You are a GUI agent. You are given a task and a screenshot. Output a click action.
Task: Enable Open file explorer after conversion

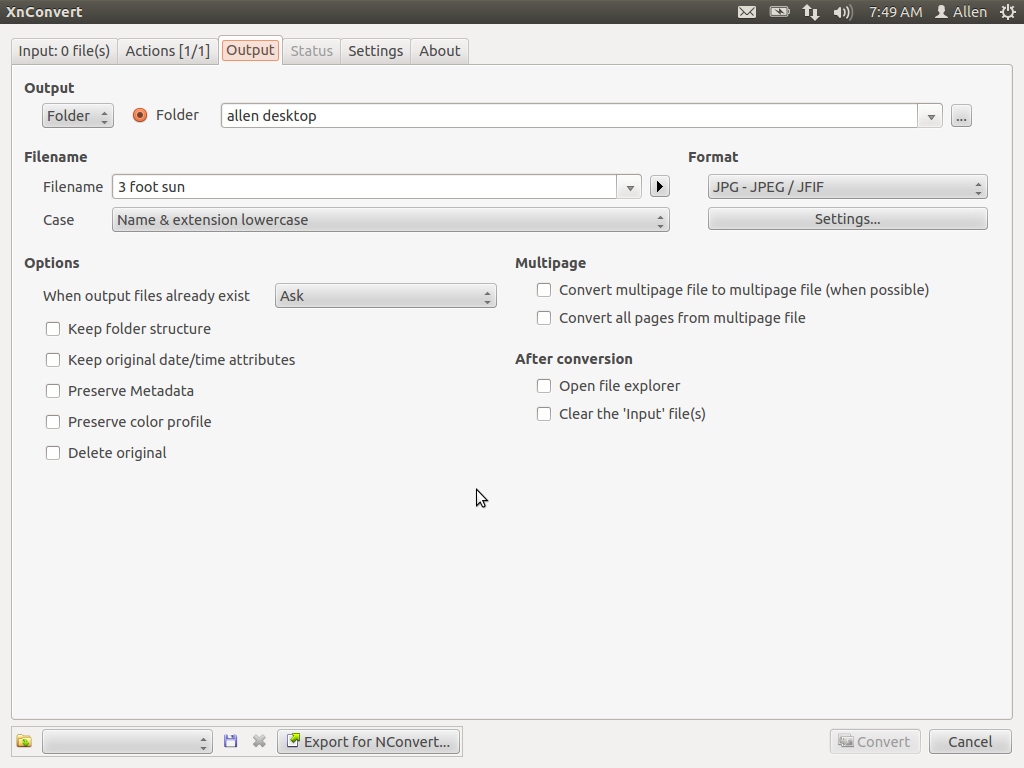point(544,386)
